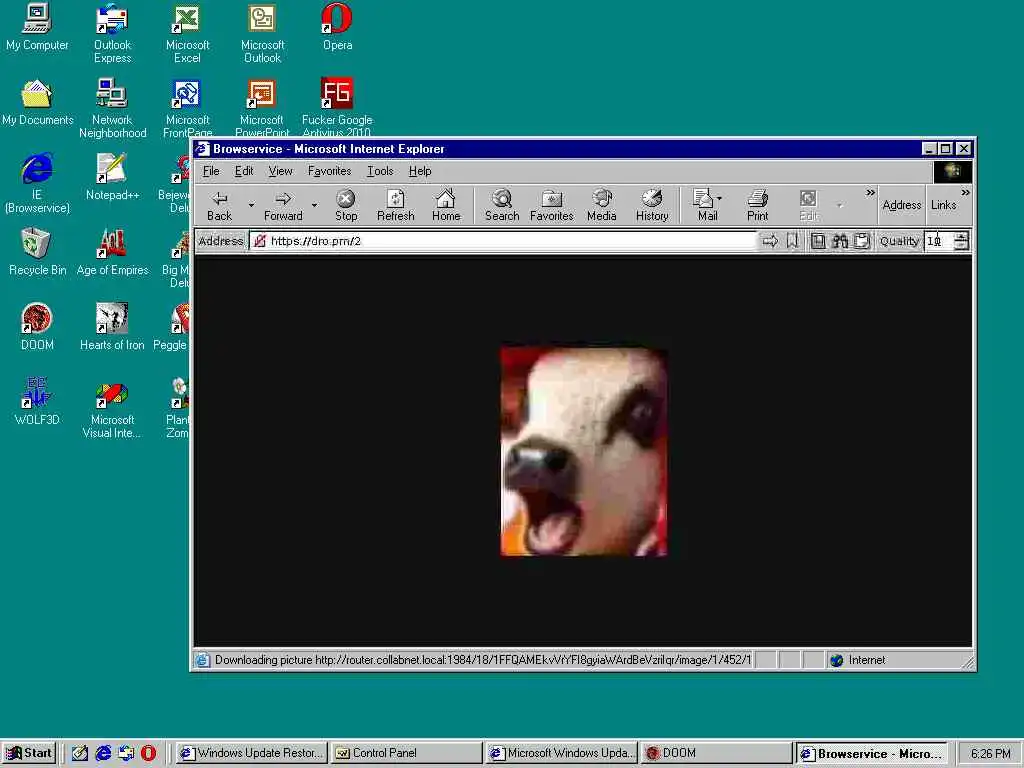Open Microsoft PowerPoint desktop shortcut
The height and width of the screenshot is (768, 1024).
pos(262,107)
